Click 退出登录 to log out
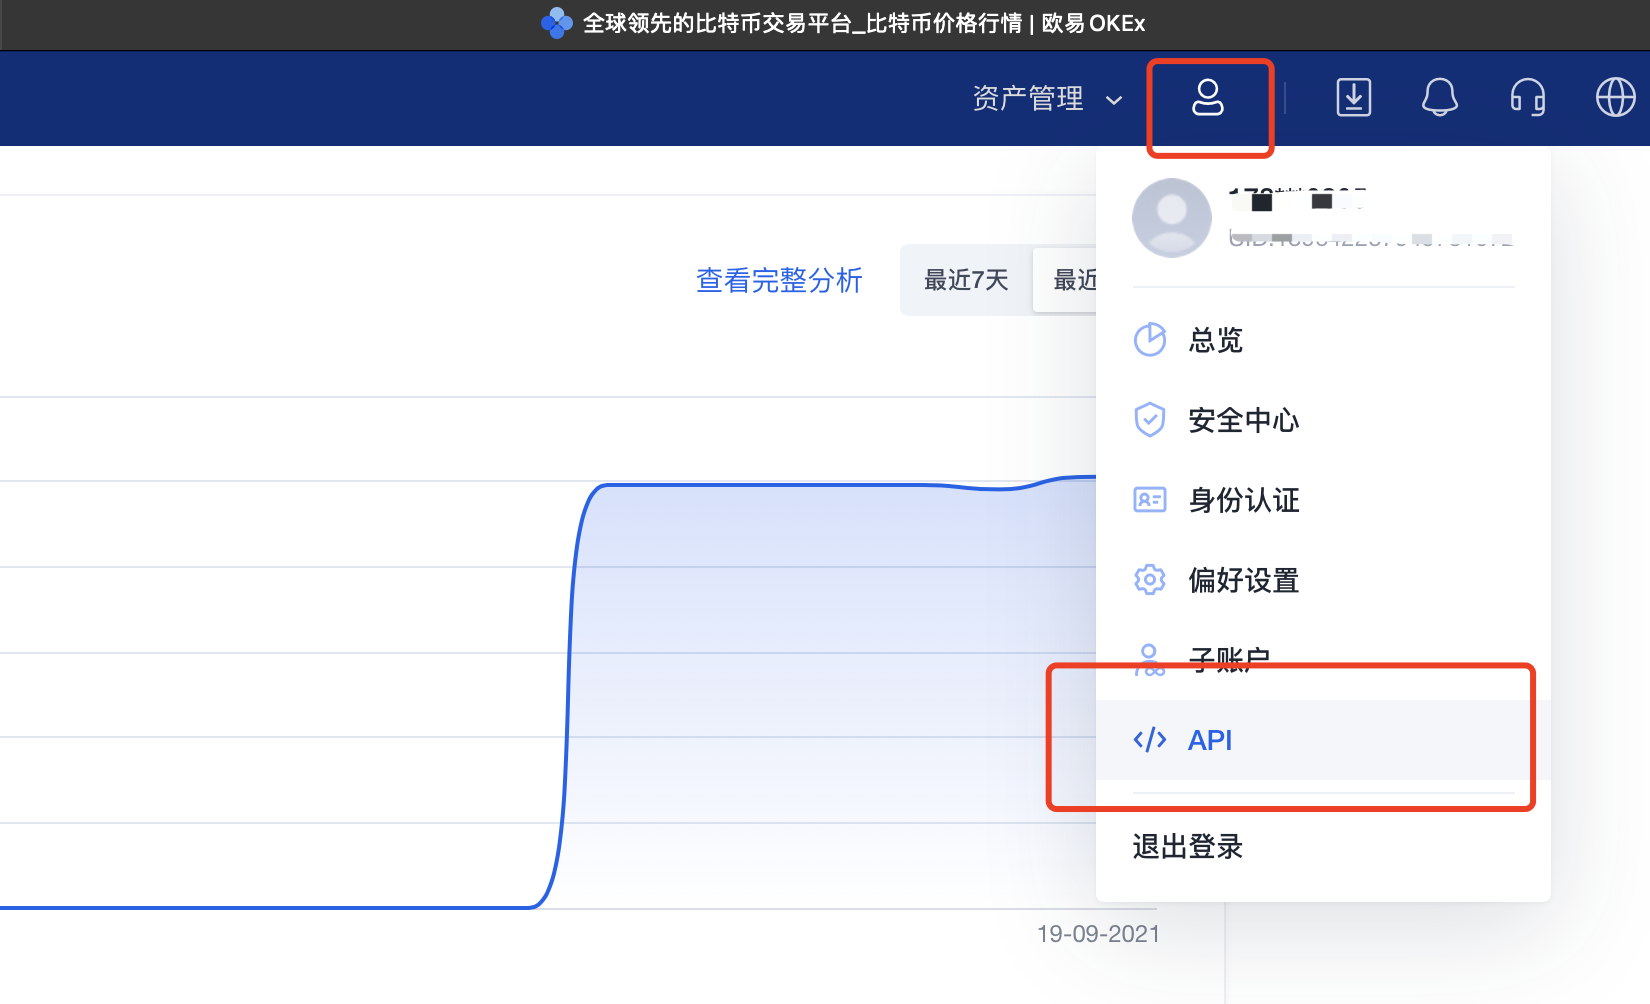1650x1004 pixels. pos(1188,847)
